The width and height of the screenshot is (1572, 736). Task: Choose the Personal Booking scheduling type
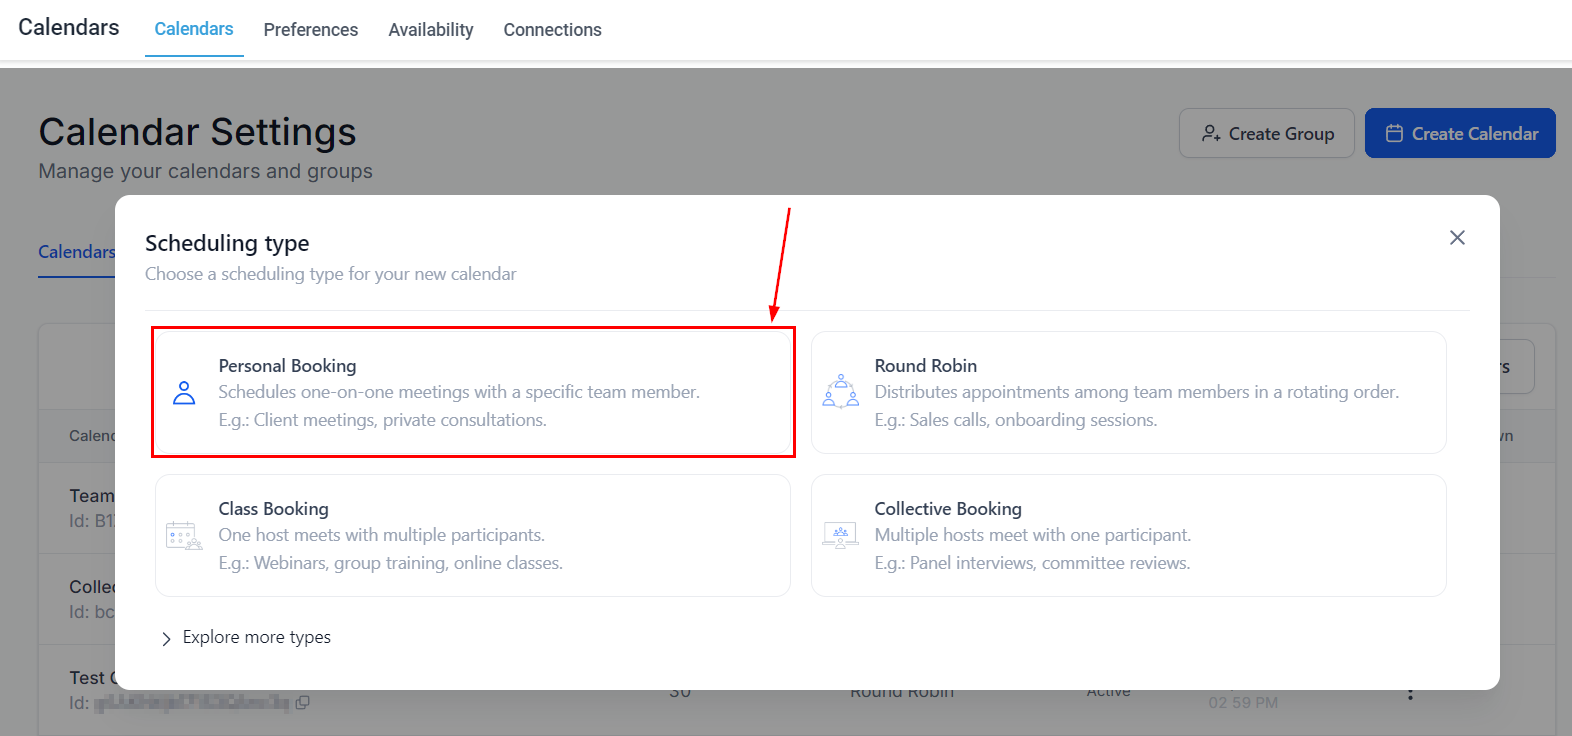(x=473, y=392)
